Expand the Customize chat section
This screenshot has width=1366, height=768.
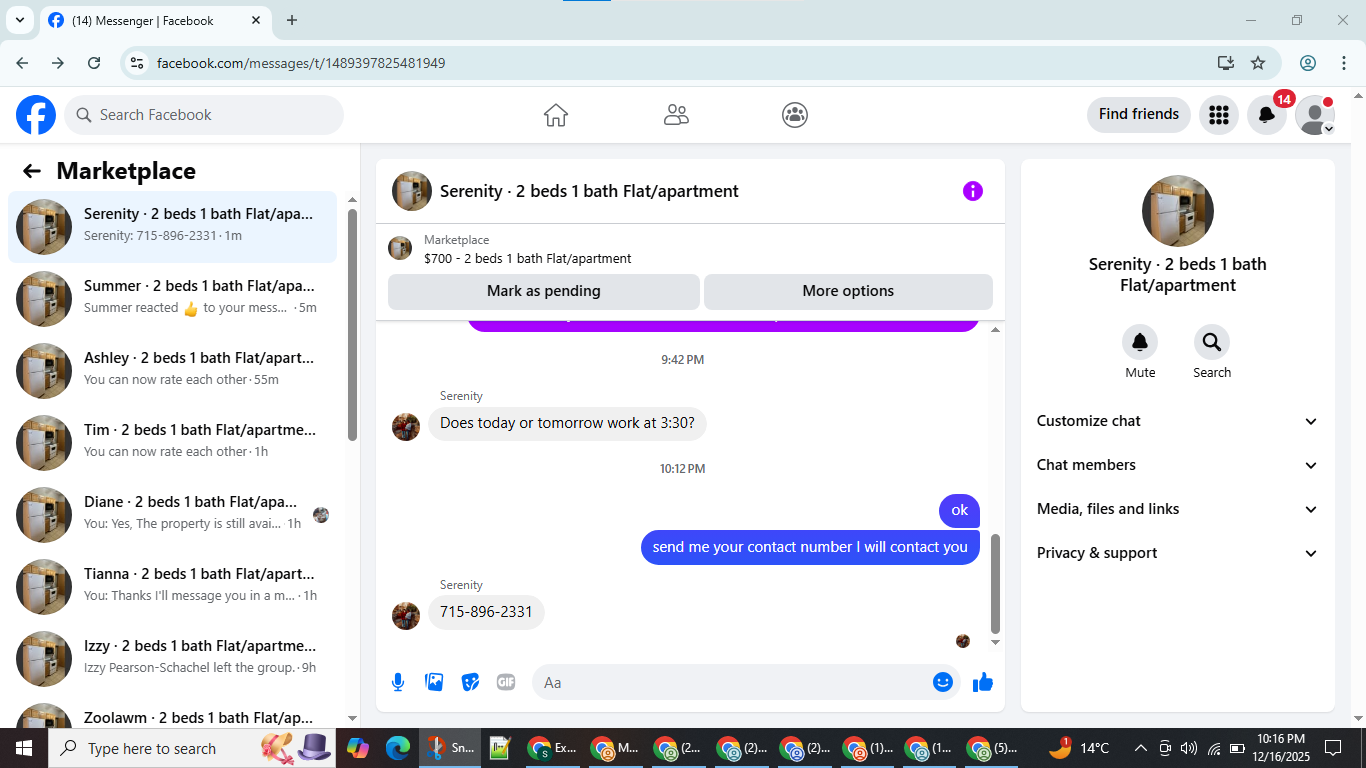(1178, 421)
